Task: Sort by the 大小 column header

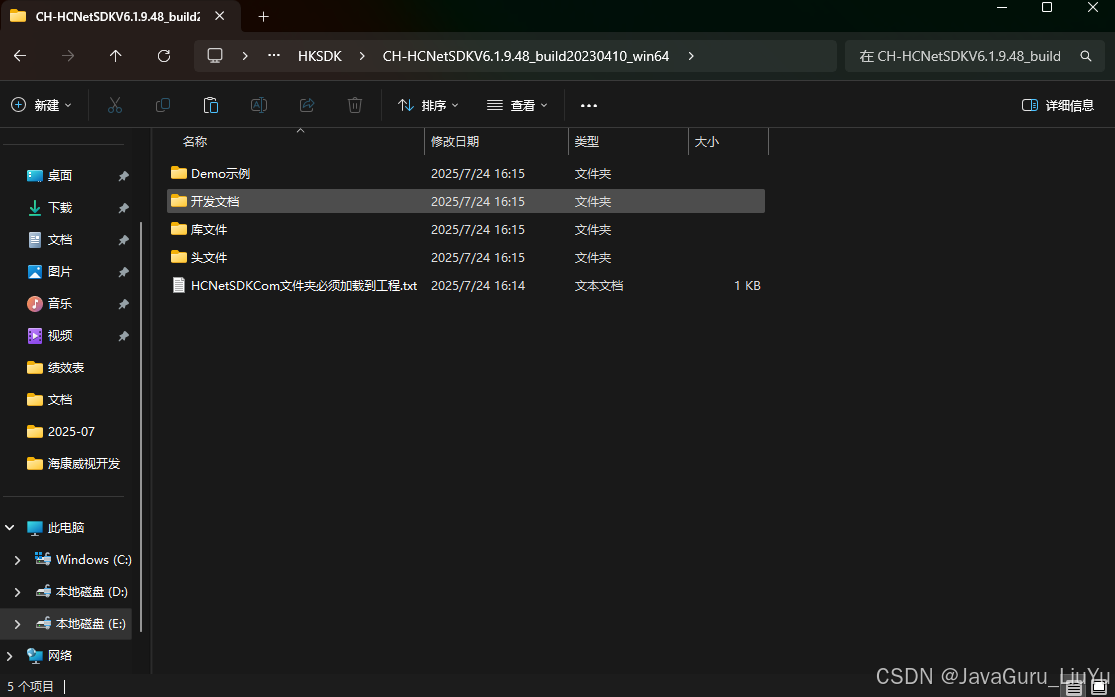Action: click(707, 142)
